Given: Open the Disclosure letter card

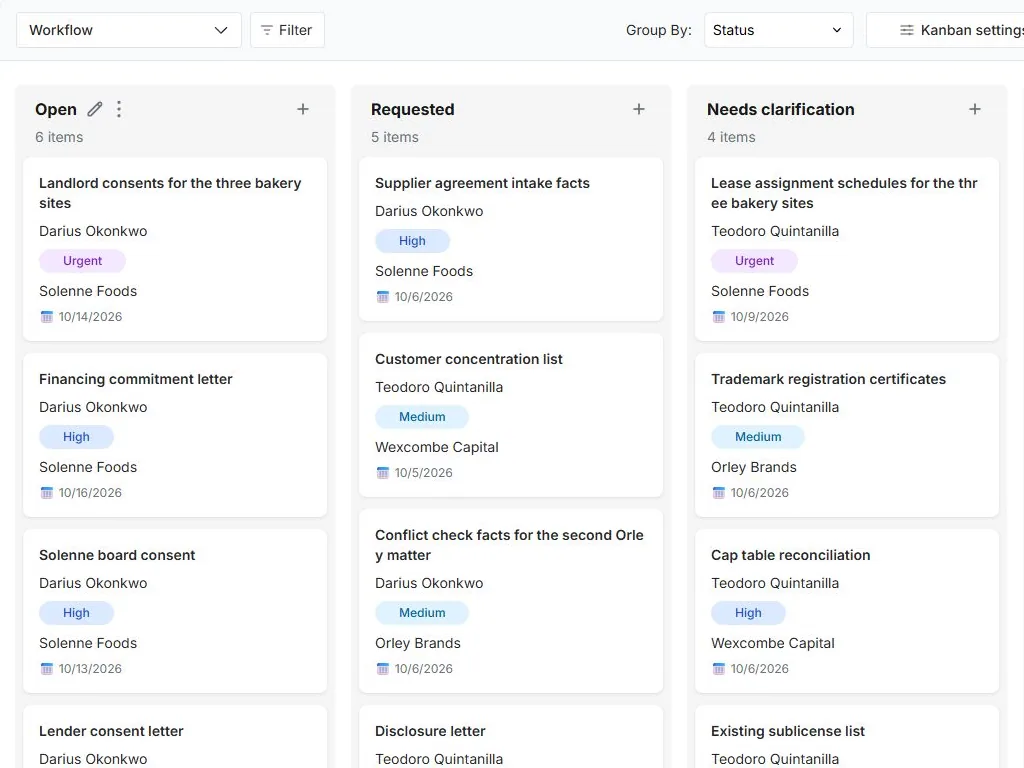Looking at the screenshot, I should [x=511, y=737].
